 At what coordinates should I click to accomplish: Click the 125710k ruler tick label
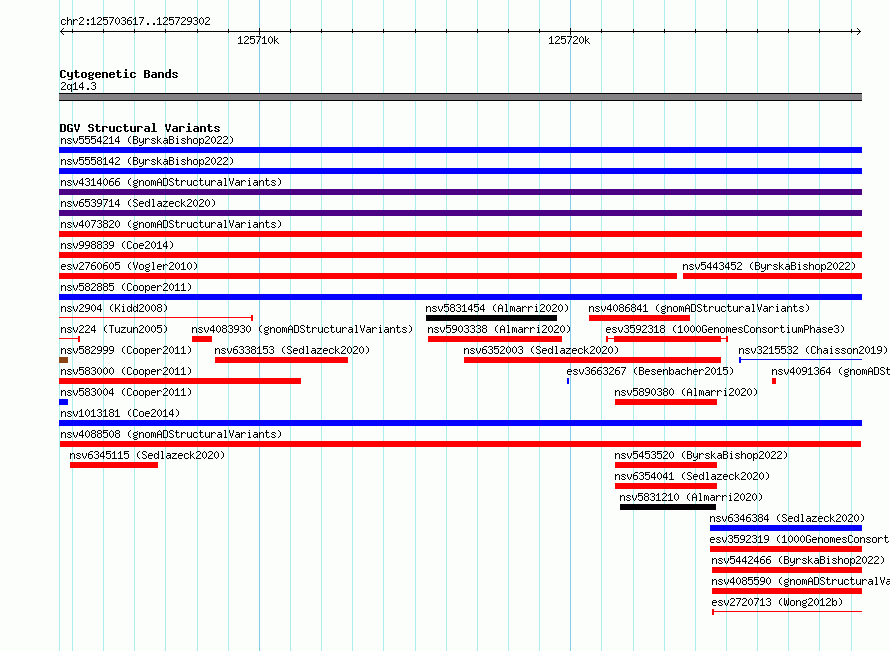pos(258,40)
